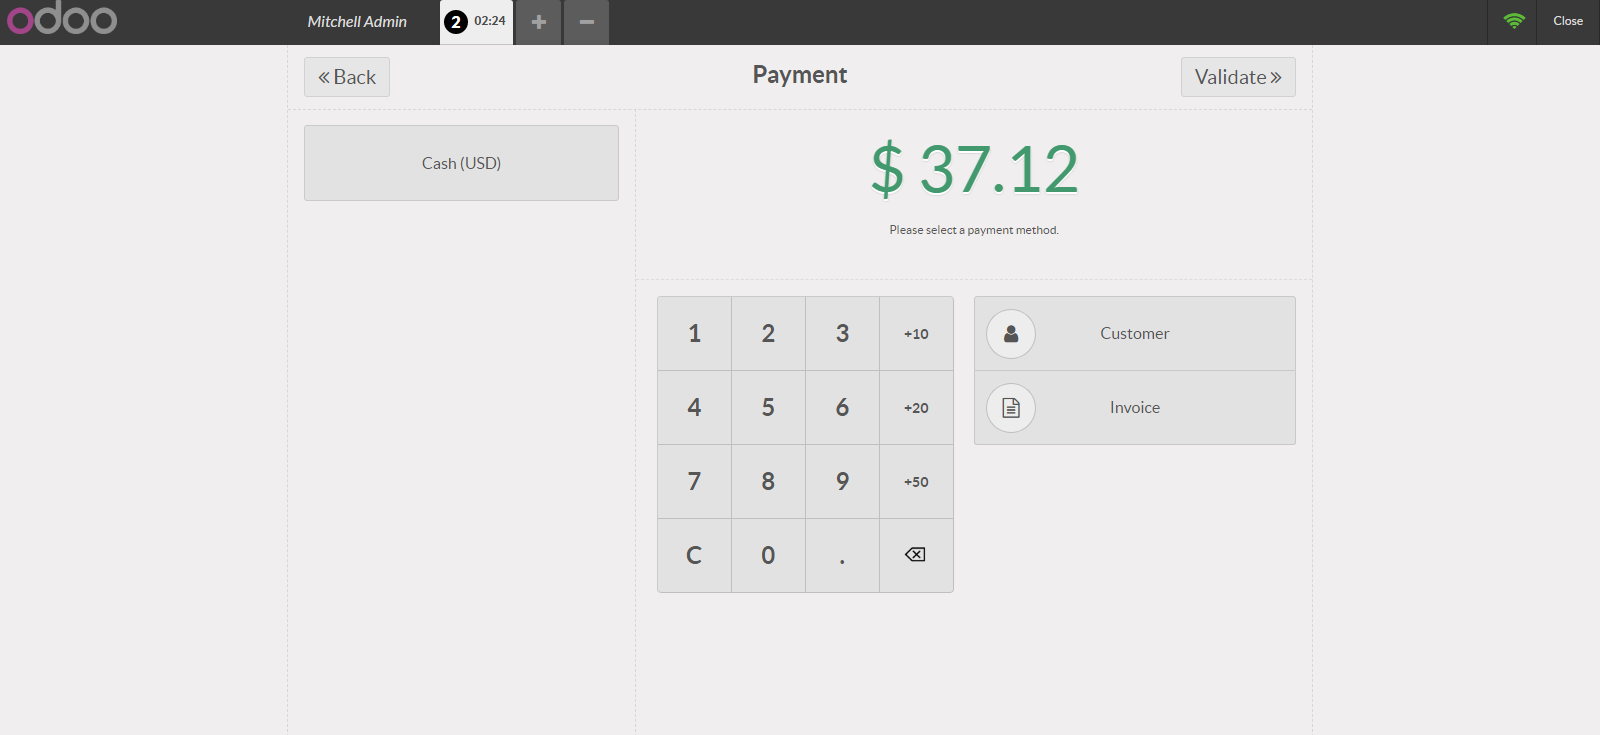This screenshot has width=1600, height=735.
Task: Check the Wi-Fi connection status icon
Action: [1514, 21]
